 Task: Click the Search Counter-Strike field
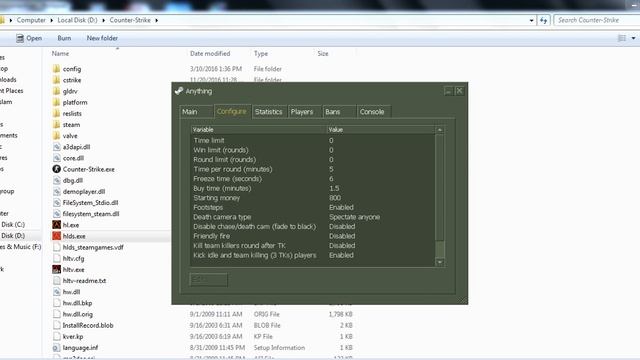(x=596, y=20)
